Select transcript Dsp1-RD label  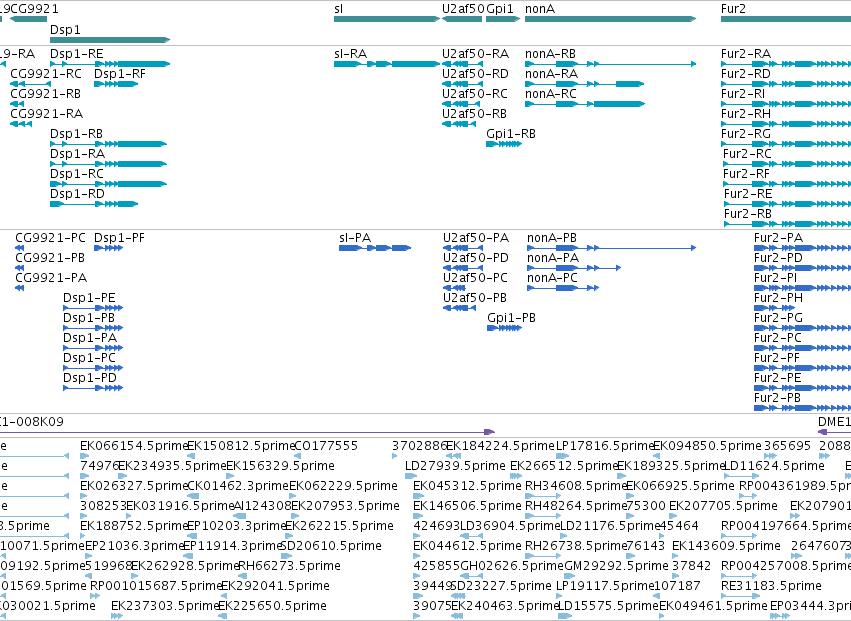pos(77,194)
